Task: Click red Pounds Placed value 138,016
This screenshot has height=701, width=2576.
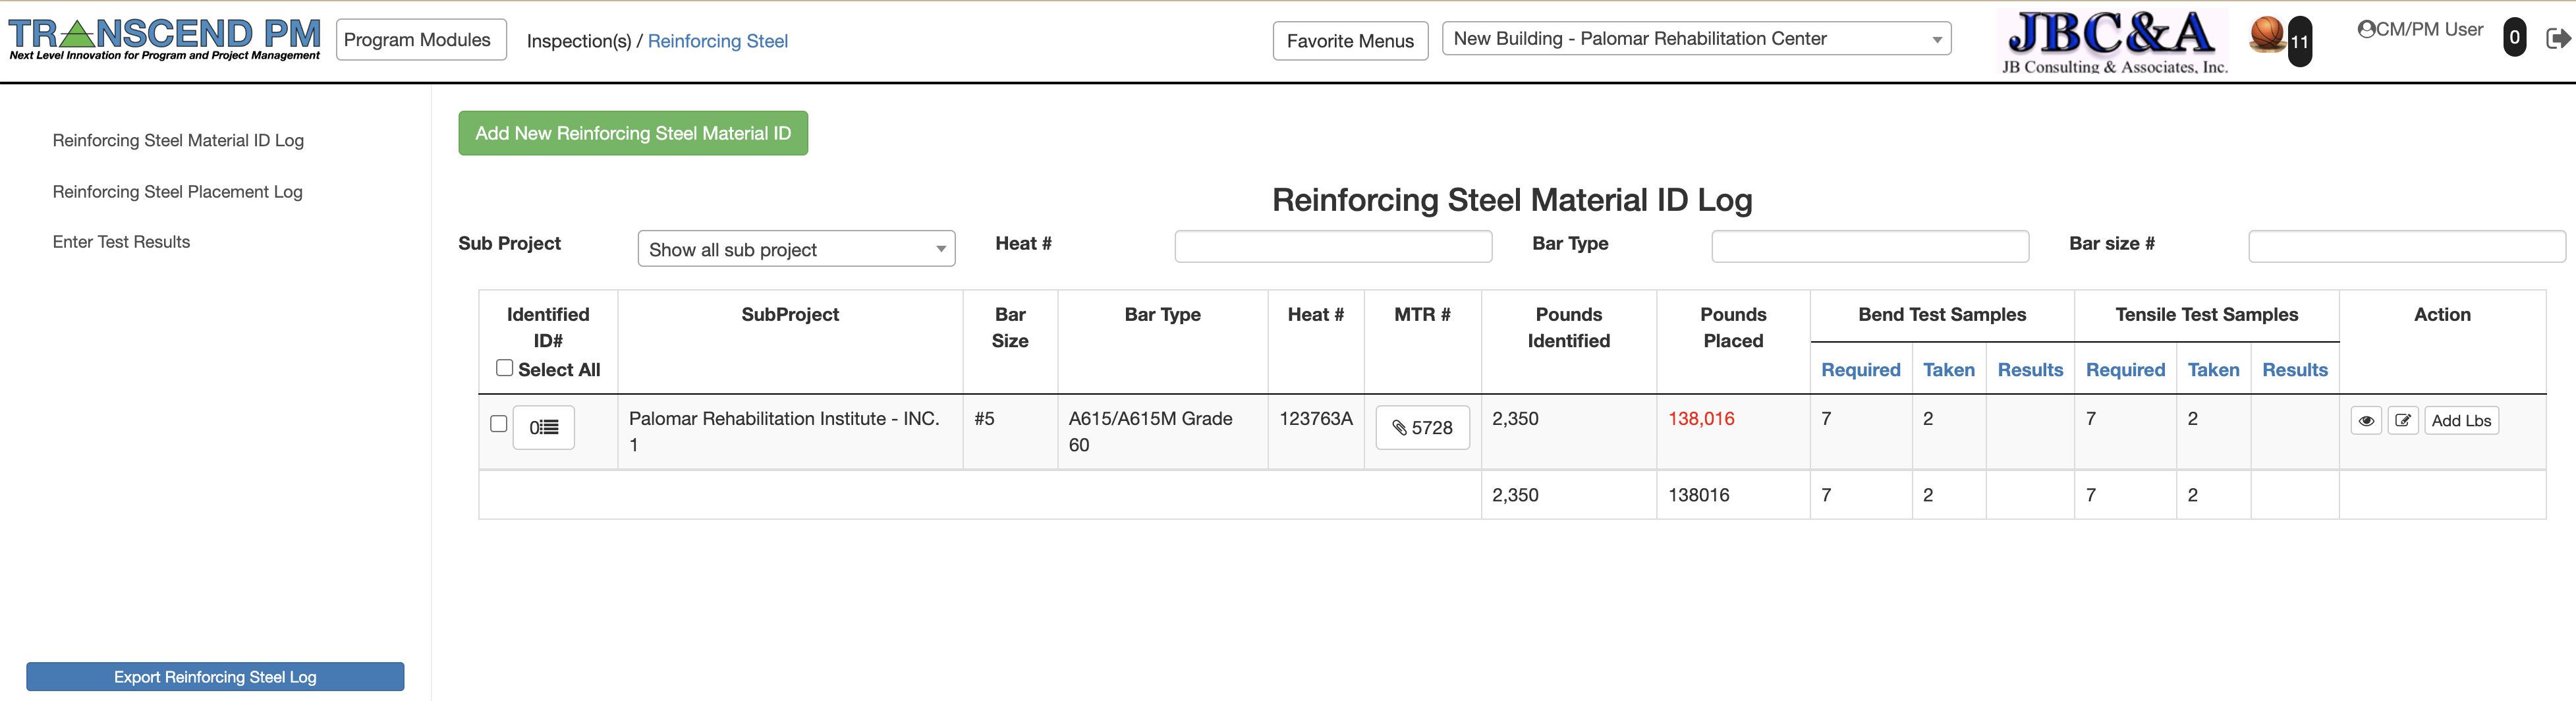Action: tap(1701, 419)
